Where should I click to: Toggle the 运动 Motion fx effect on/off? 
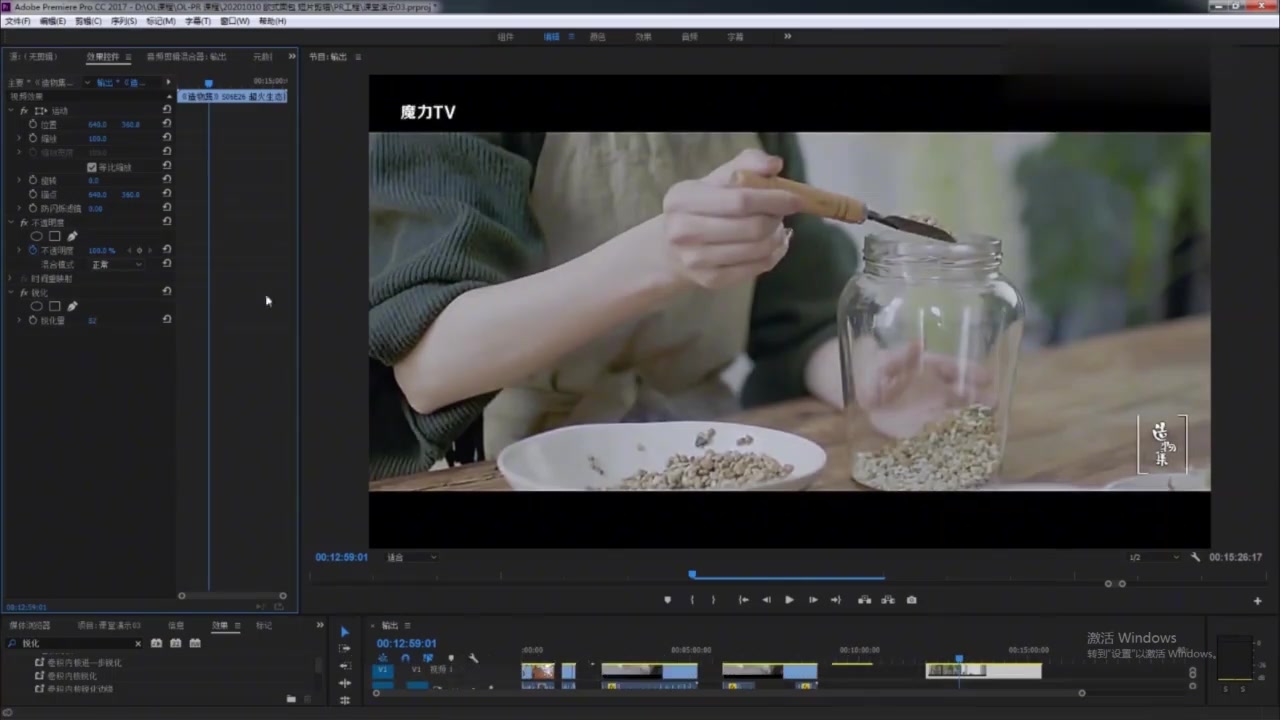tap(24, 110)
